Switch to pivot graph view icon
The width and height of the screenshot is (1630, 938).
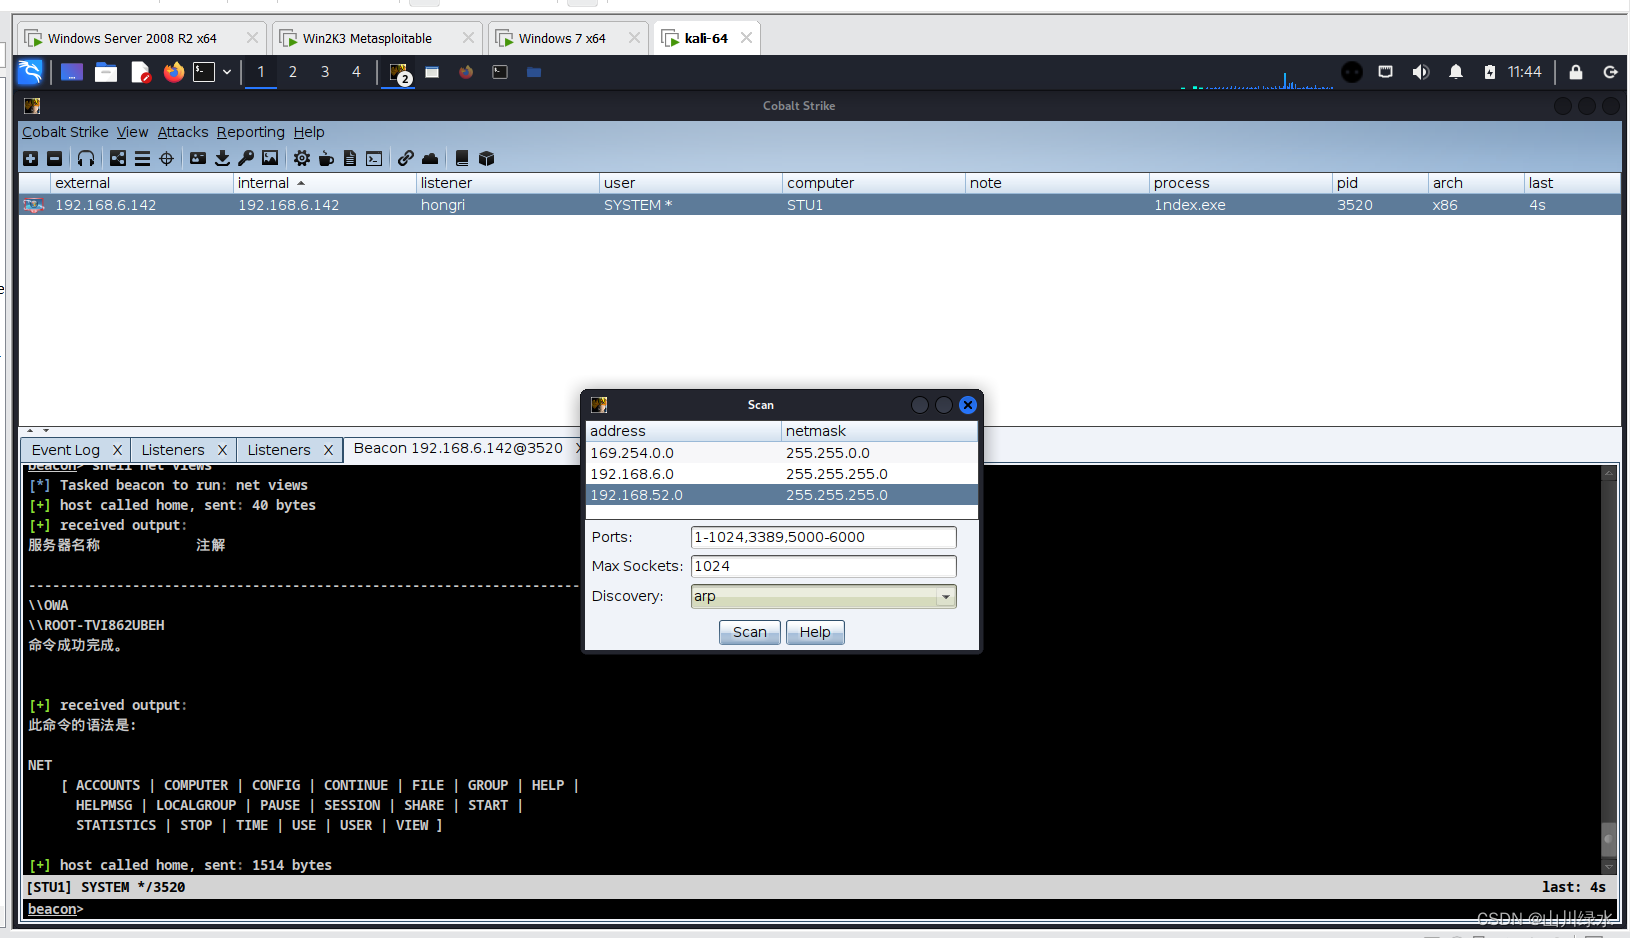point(118,158)
